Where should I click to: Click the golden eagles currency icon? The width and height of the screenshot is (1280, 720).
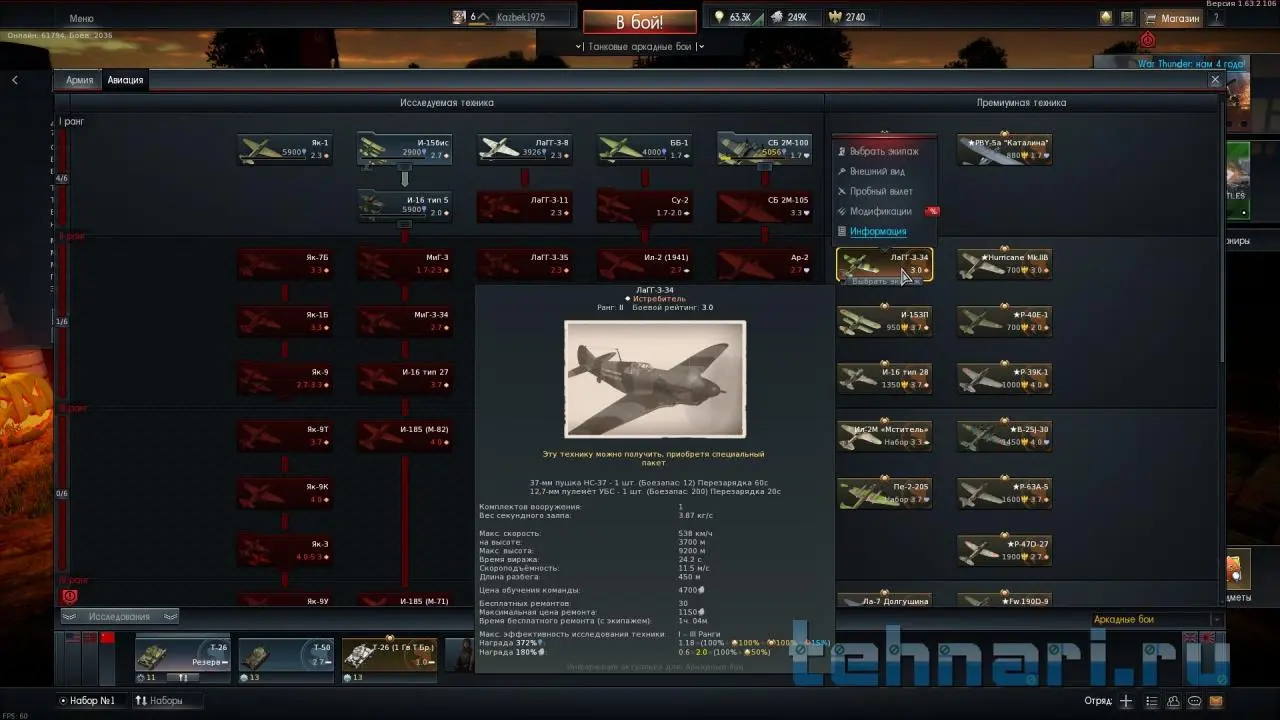coord(835,17)
